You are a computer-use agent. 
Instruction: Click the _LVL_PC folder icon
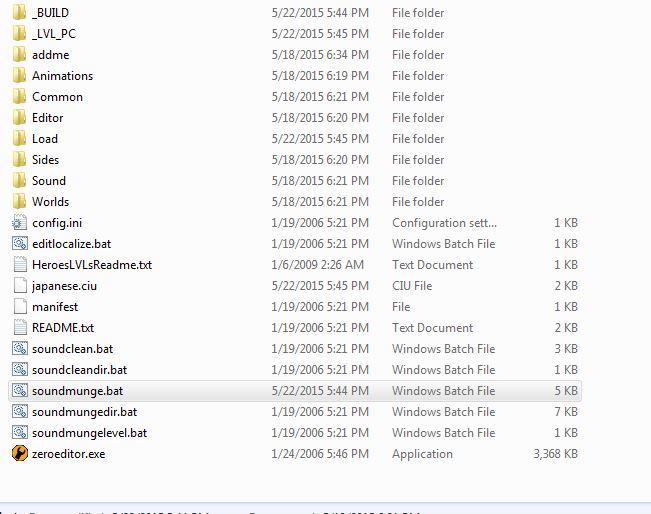tap(19, 34)
